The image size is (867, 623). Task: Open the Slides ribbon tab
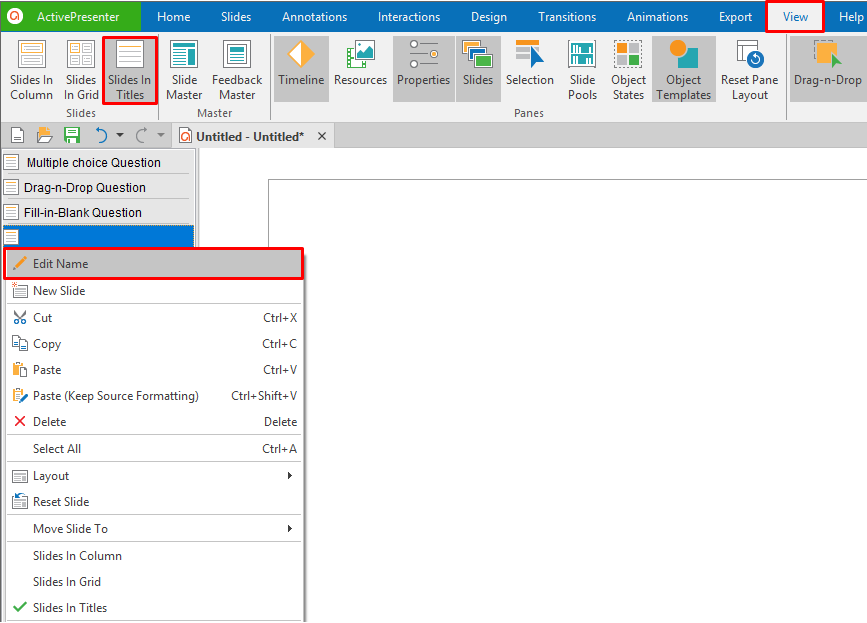pyautogui.click(x=236, y=17)
